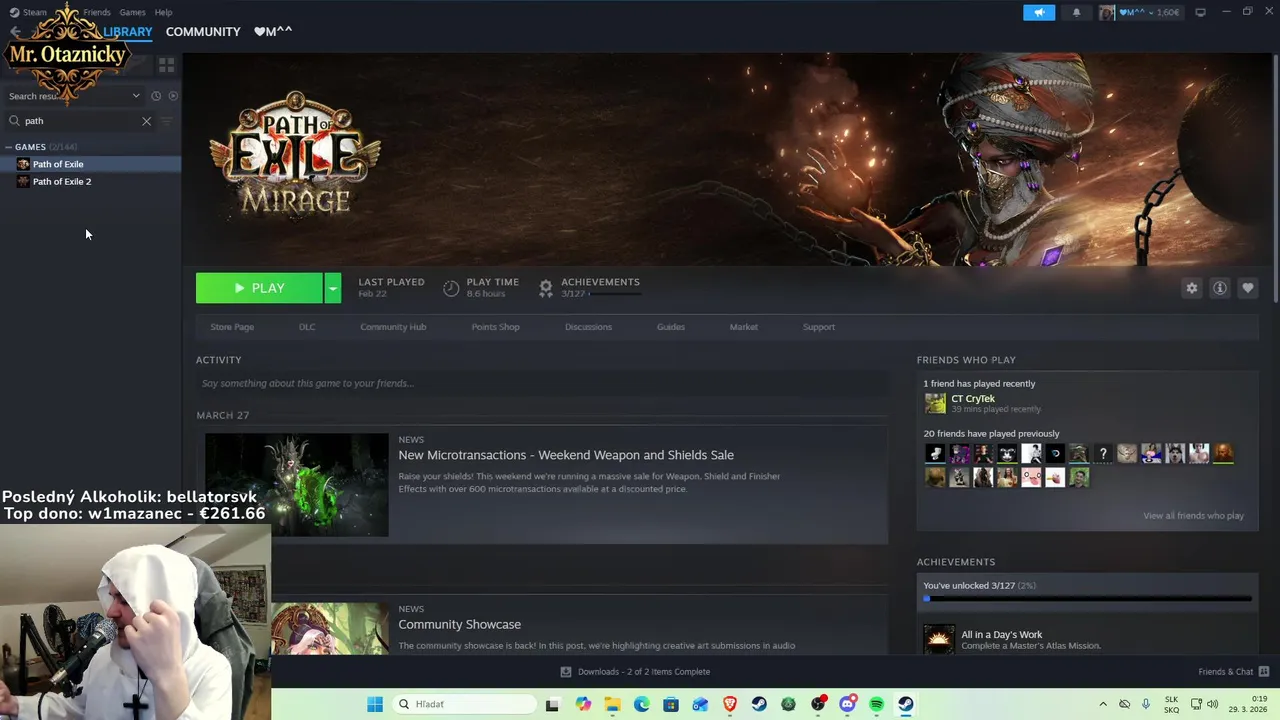Open All in a Day's Work achievement
Screen dimensions: 1280x720
[x=1001, y=635]
